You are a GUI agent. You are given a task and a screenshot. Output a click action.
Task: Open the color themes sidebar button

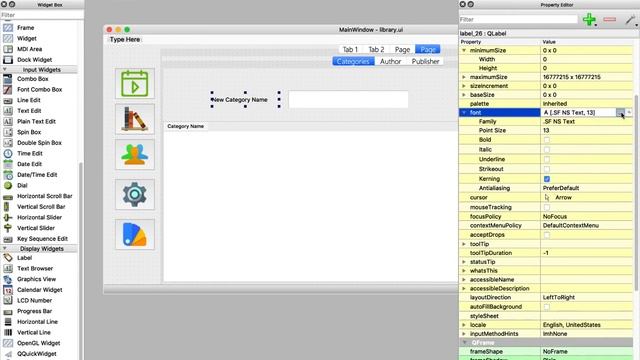point(135,234)
